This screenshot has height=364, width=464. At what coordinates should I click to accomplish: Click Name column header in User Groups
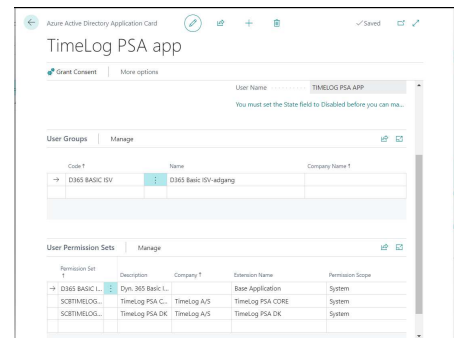[177, 166]
